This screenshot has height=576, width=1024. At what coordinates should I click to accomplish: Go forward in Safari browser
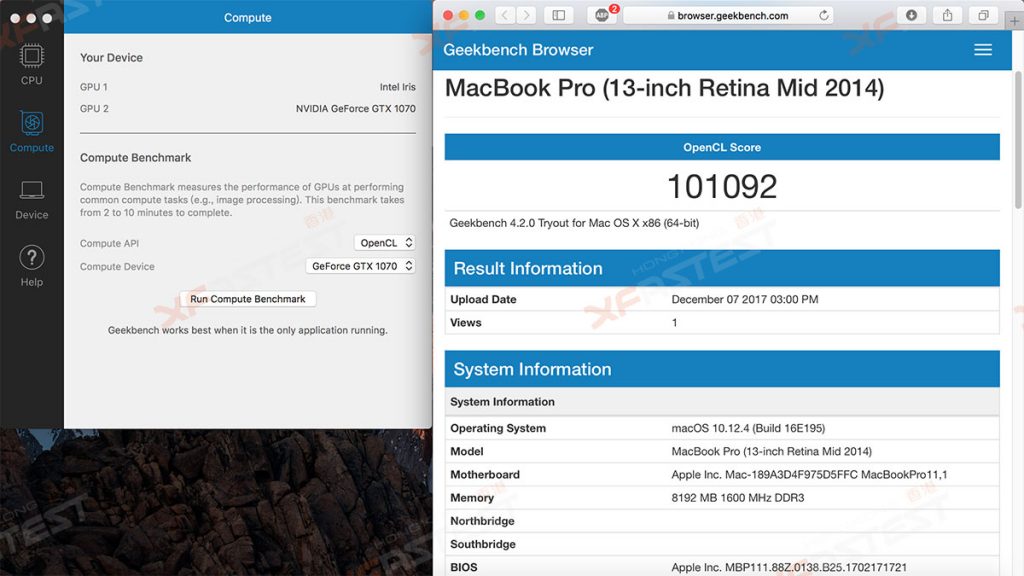[x=526, y=15]
